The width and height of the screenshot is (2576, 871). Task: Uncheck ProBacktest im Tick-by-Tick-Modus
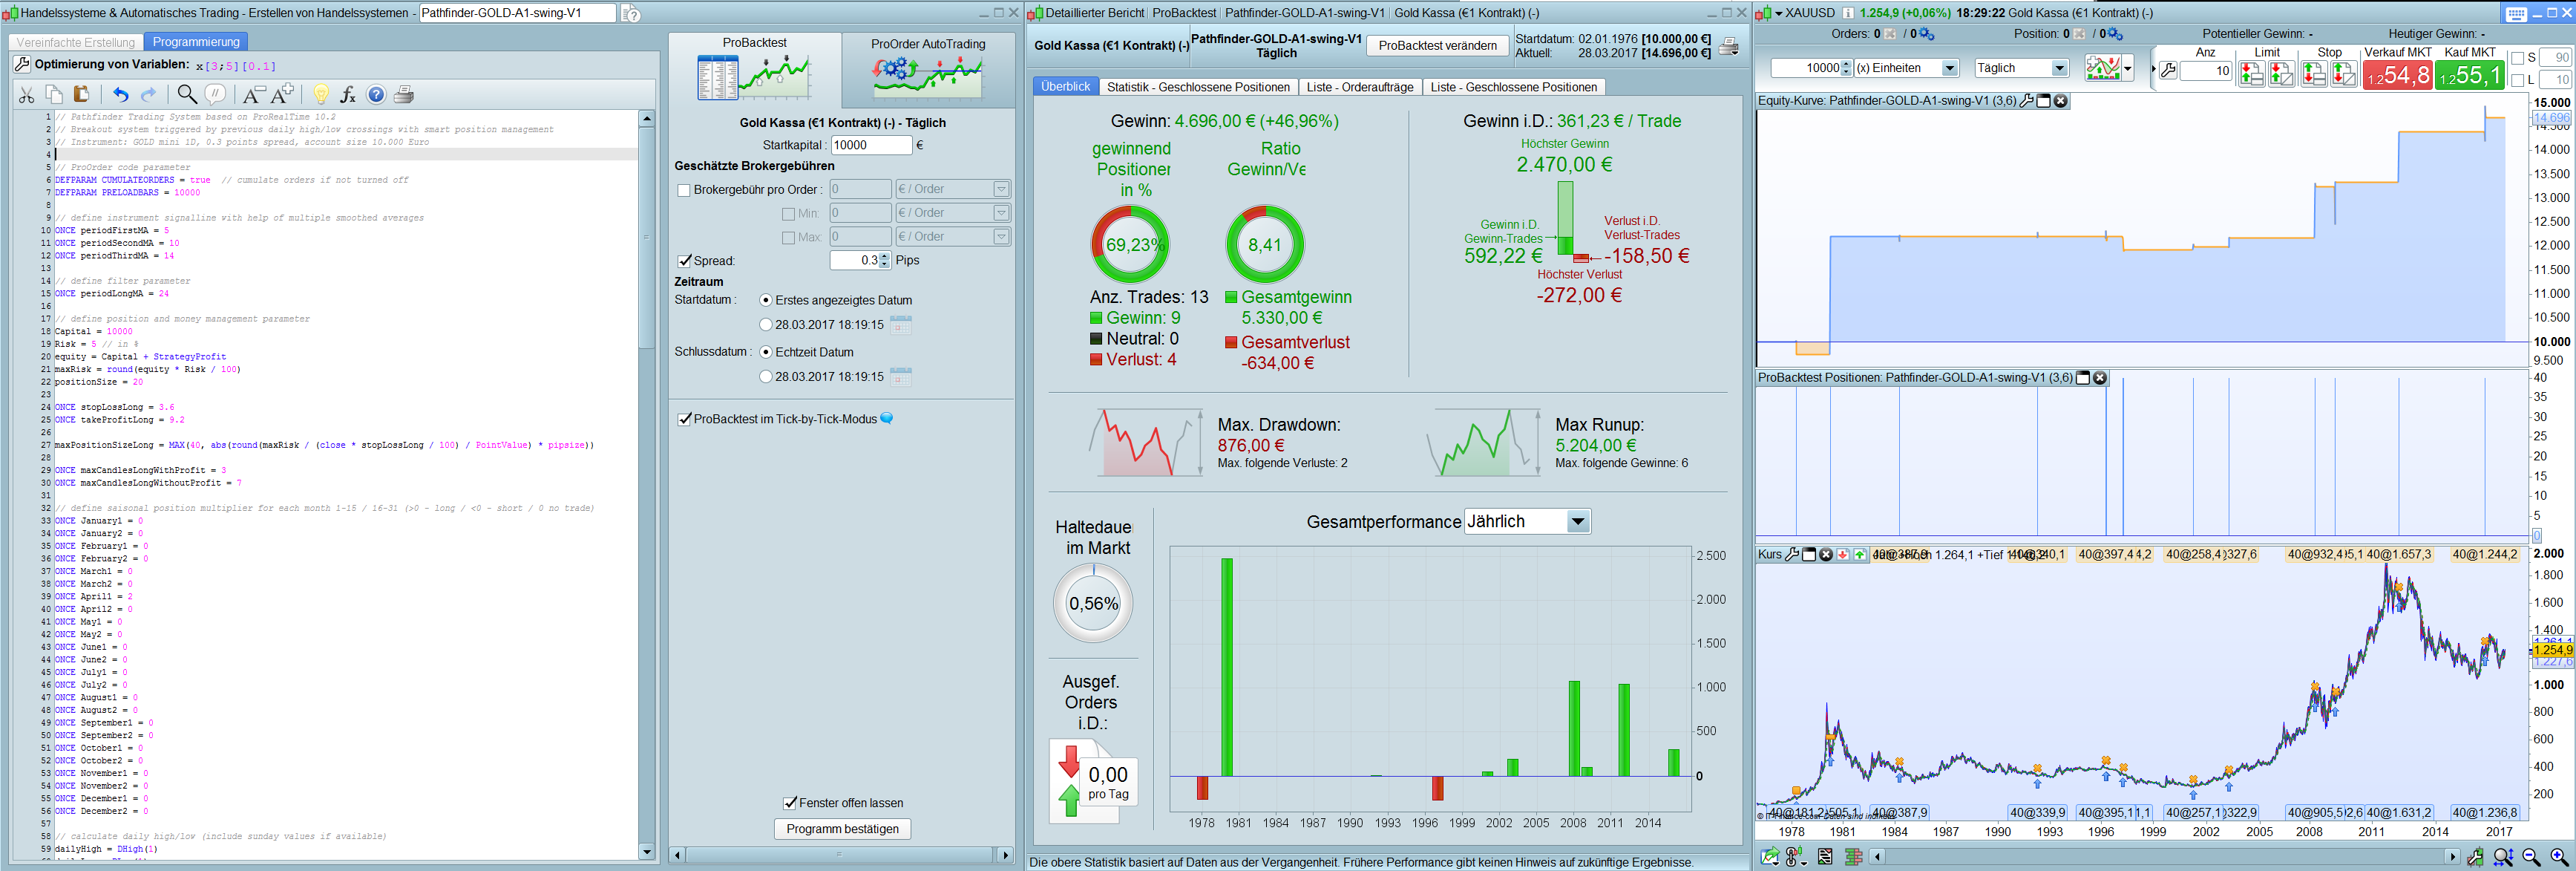685,419
